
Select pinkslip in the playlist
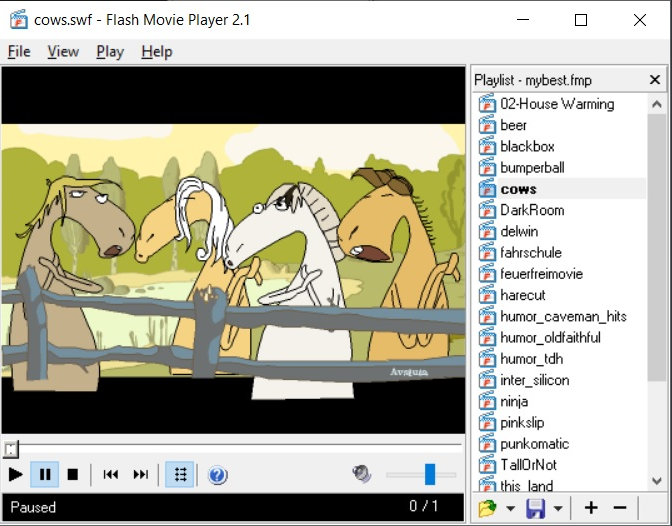tap(522, 423)
